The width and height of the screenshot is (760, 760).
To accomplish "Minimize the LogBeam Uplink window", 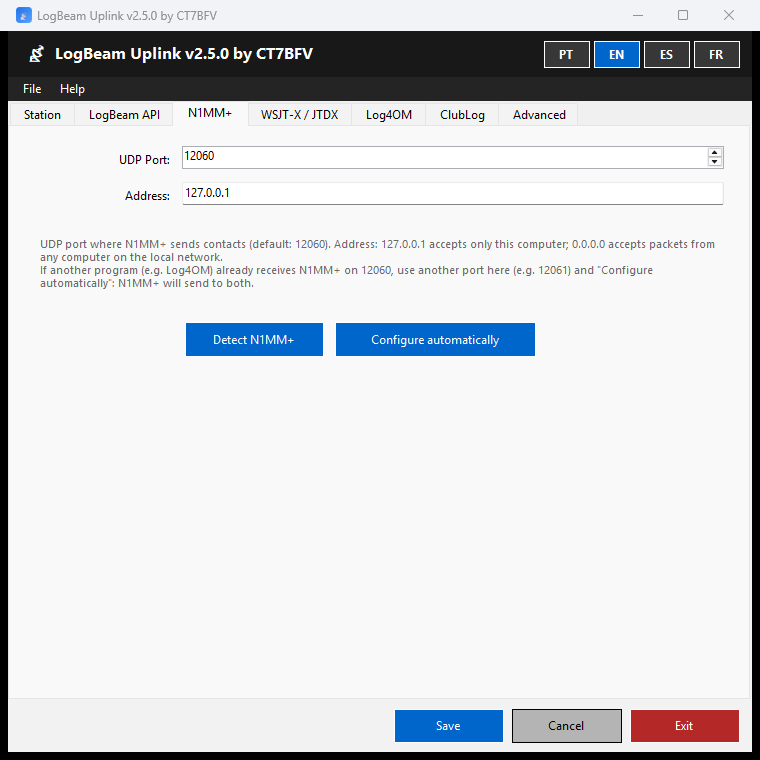I will [x=638, y=16].
